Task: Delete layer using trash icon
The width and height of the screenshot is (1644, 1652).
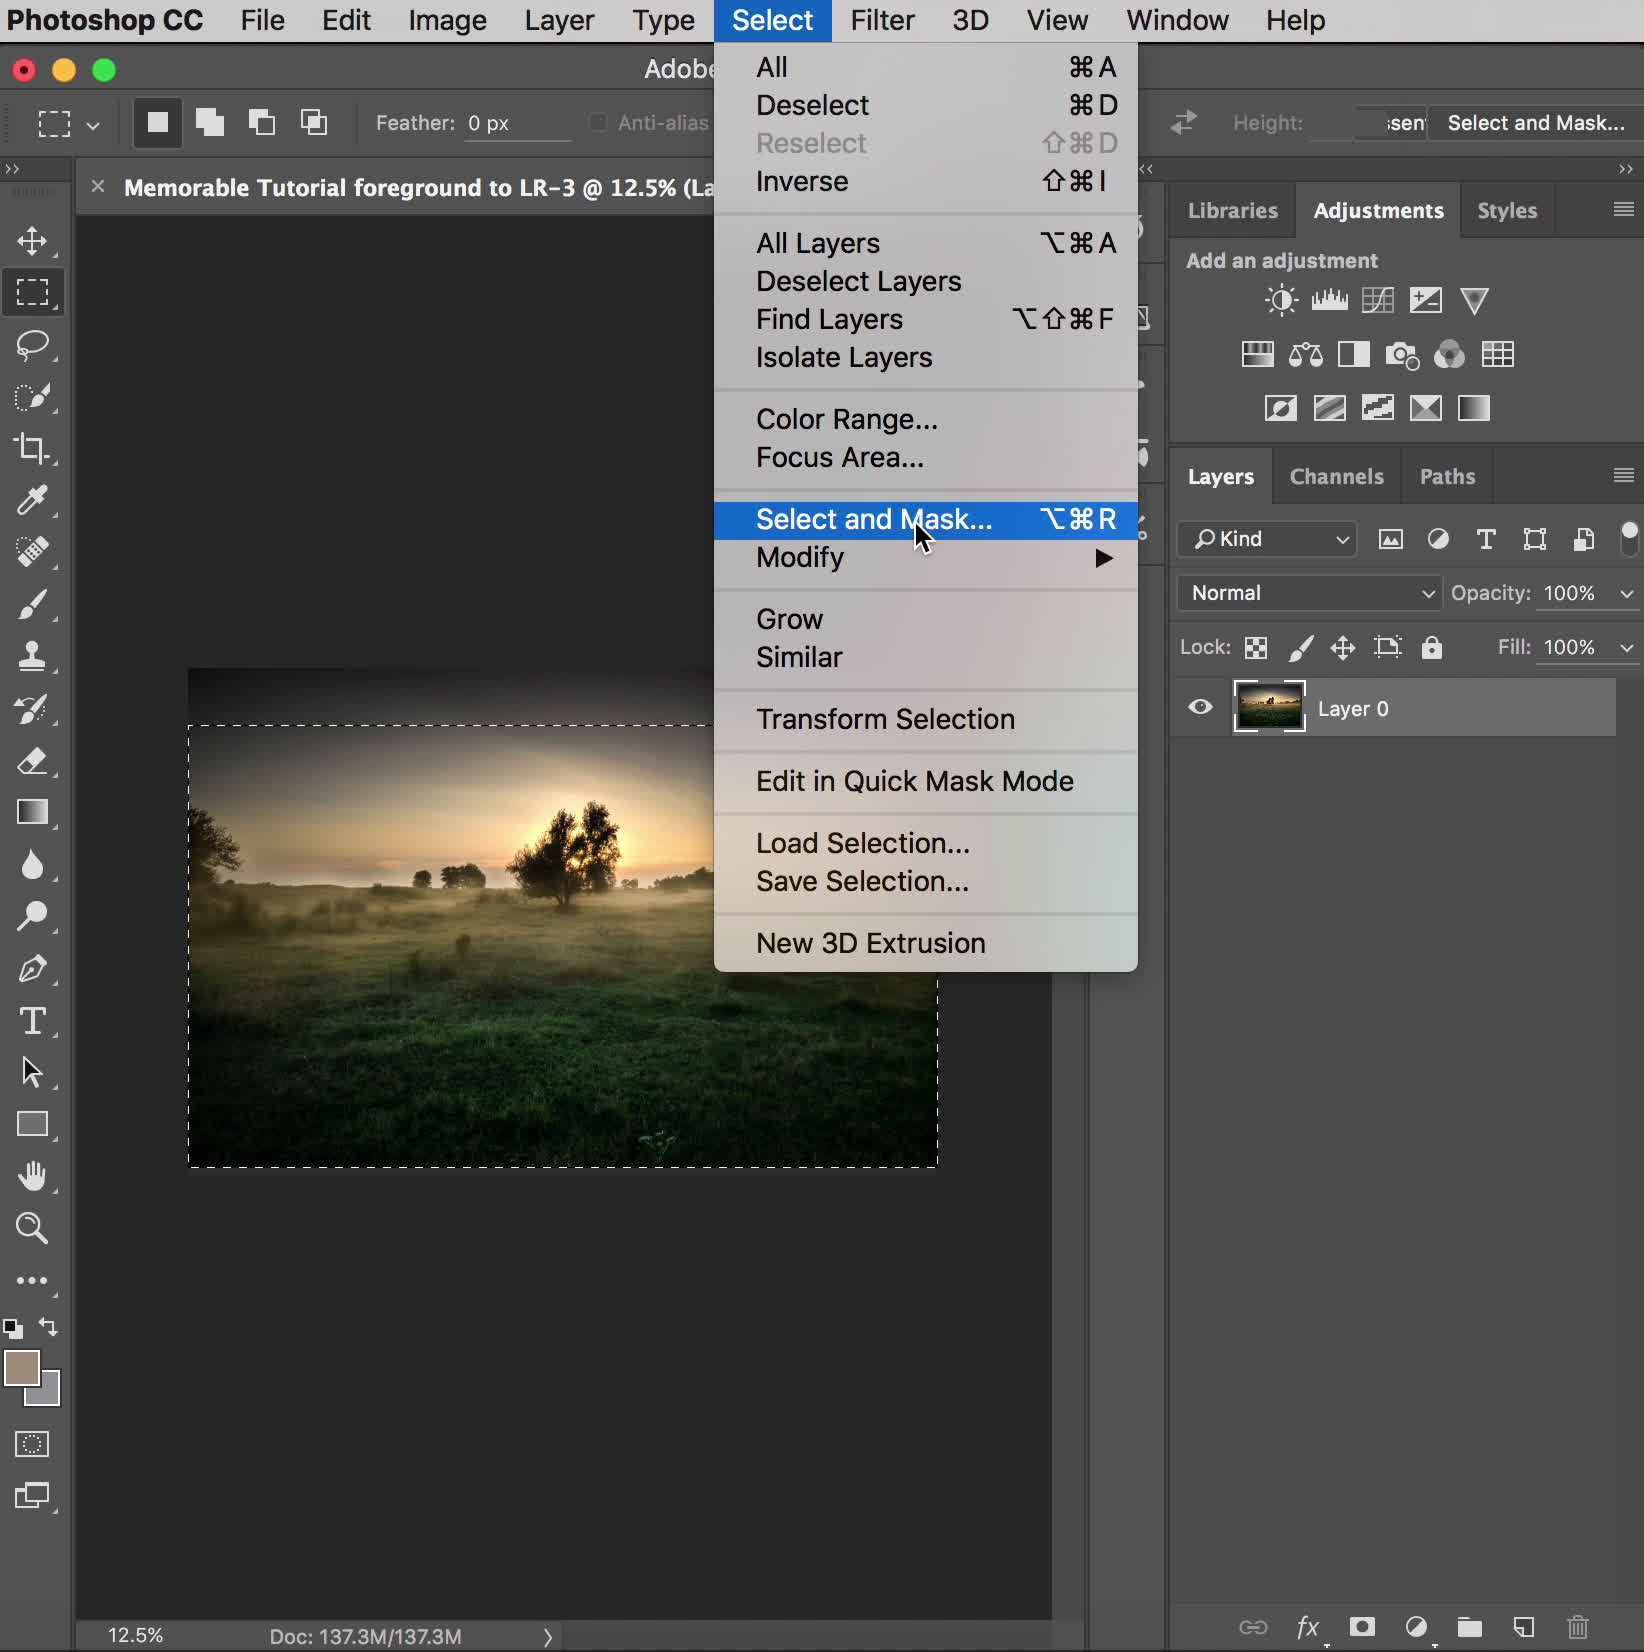Action: coord(1577,1627)
